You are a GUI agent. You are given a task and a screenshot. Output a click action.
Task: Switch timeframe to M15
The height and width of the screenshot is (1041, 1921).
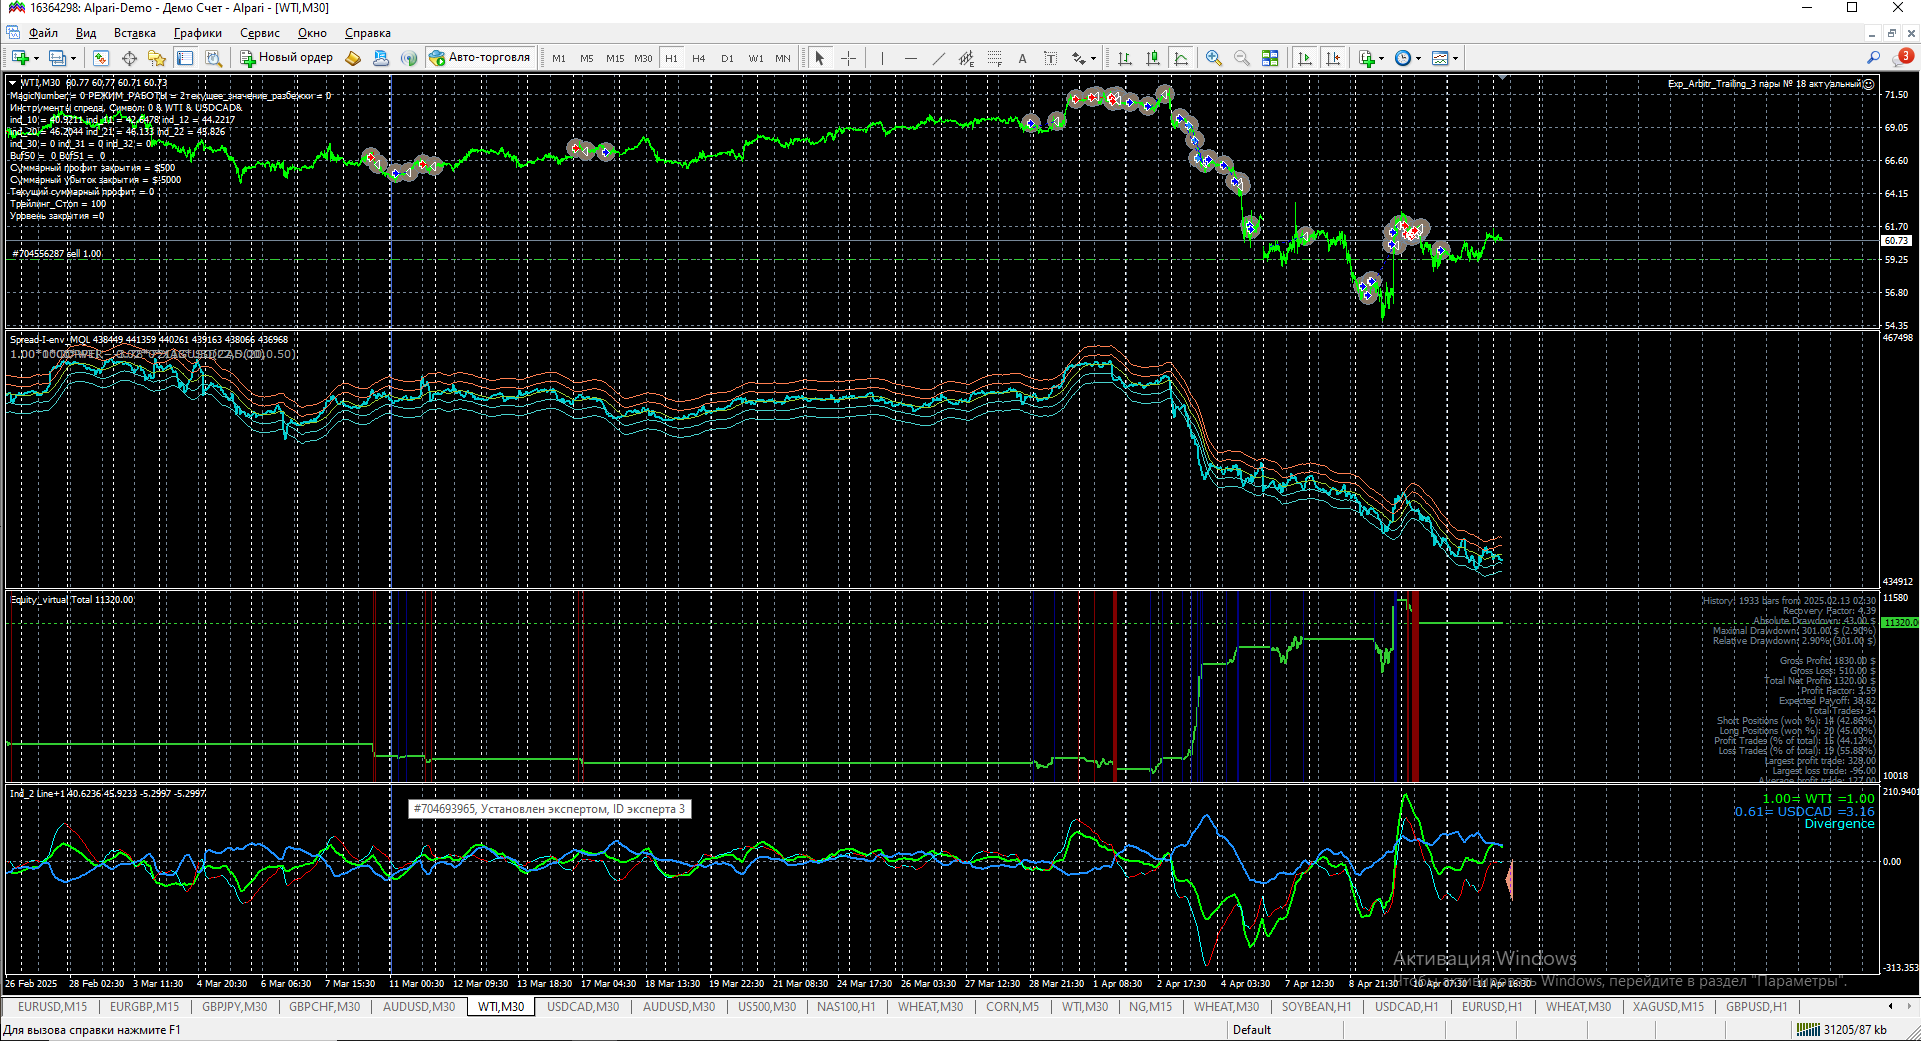(615, 58)
